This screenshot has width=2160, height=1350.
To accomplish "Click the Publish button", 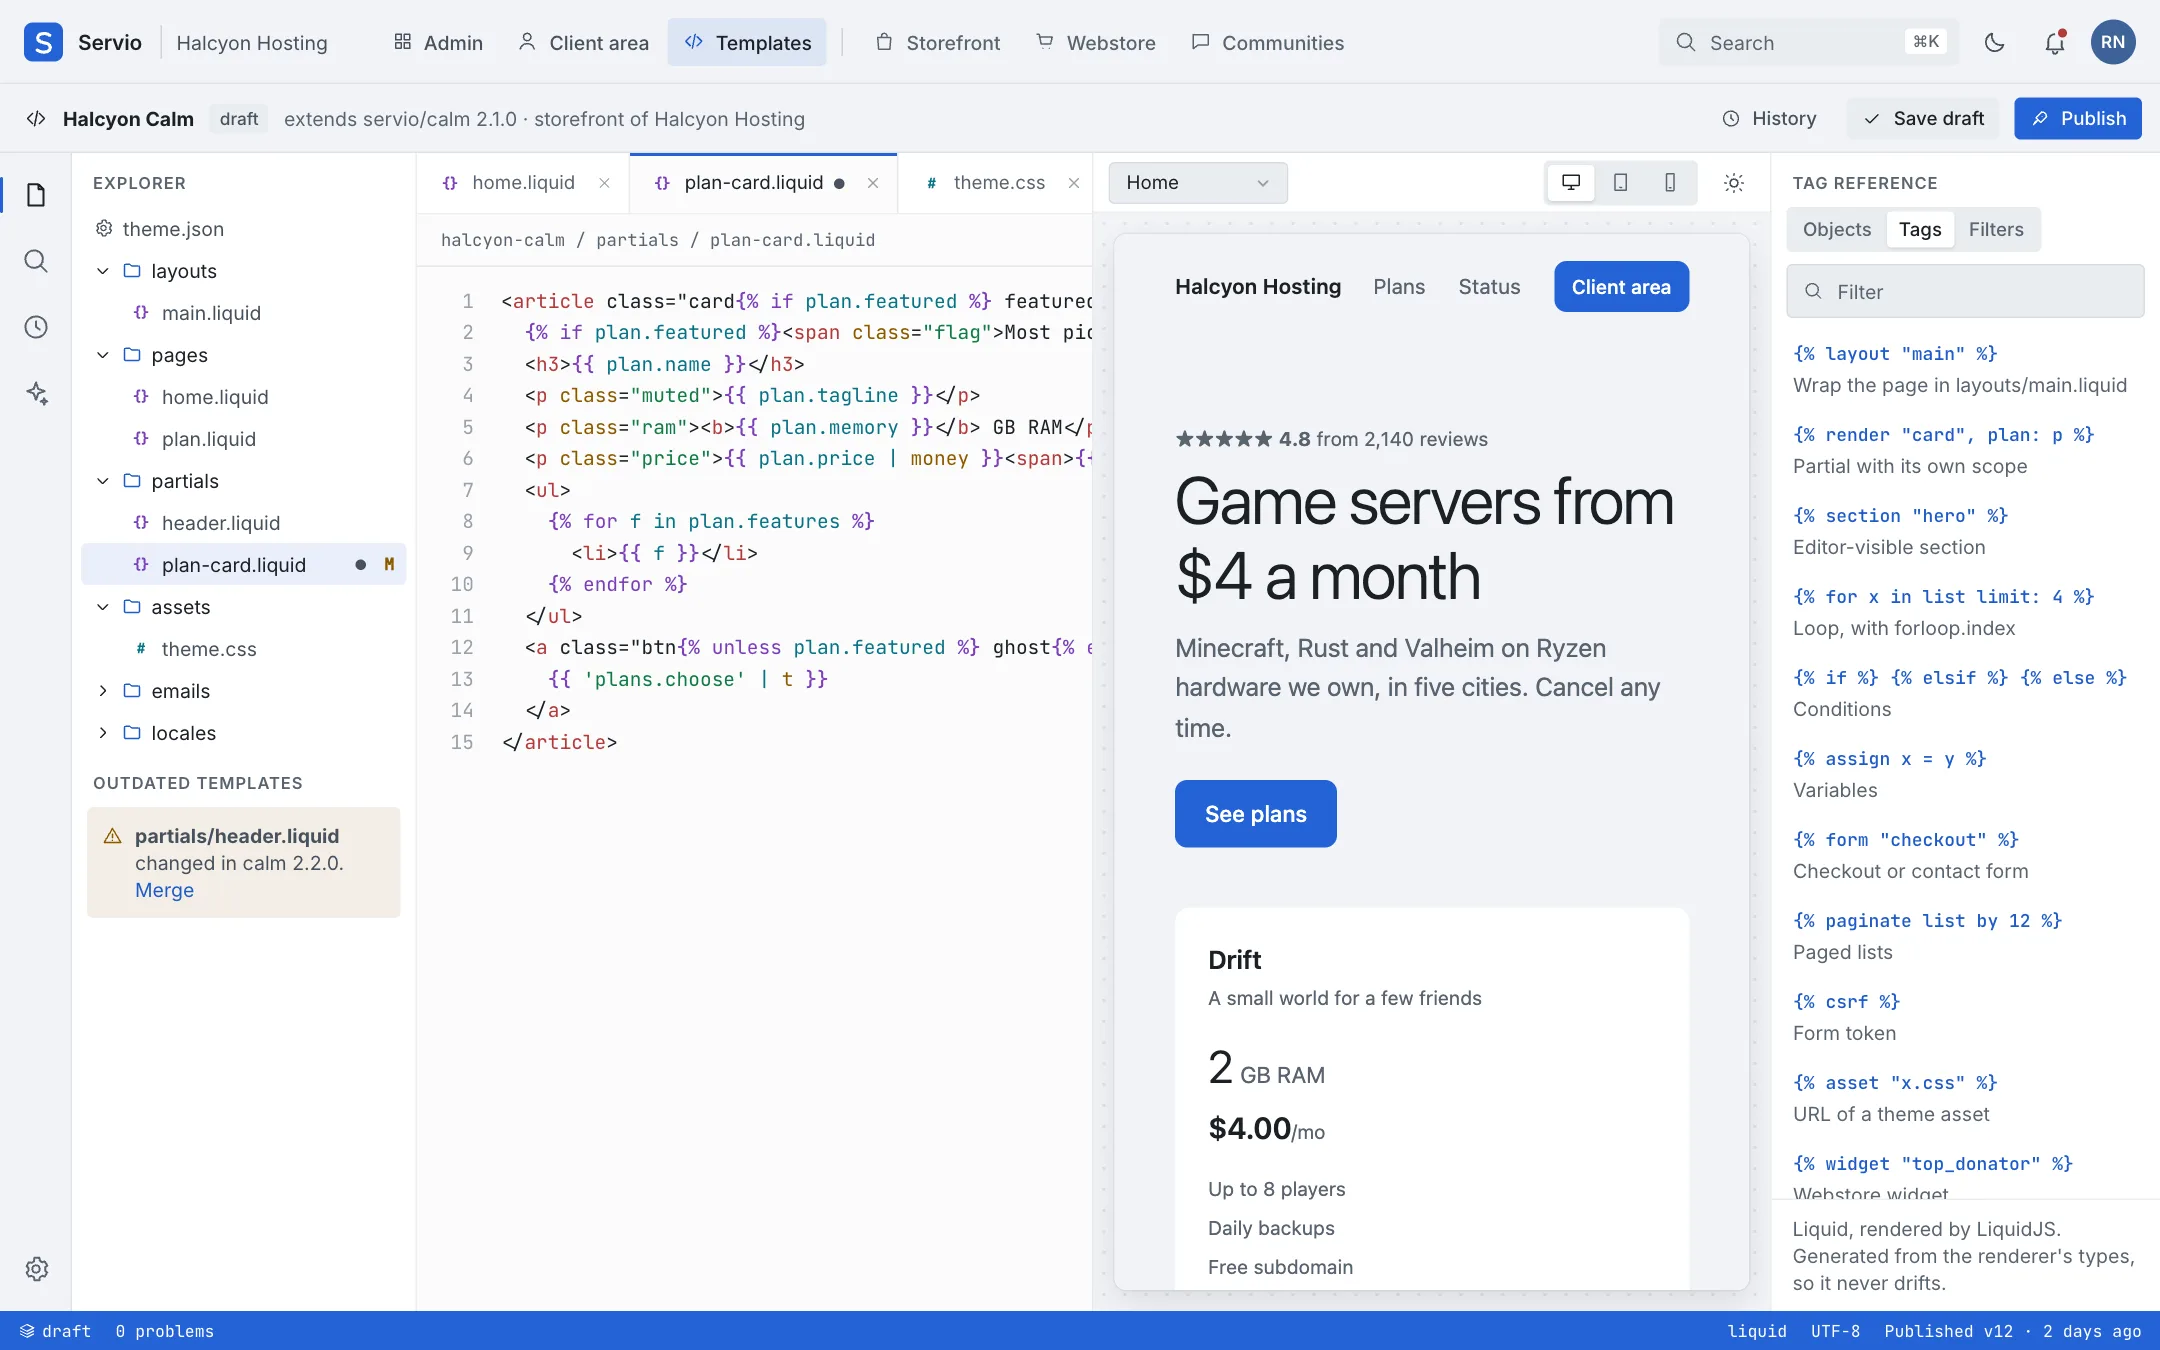I will coord(2077,118).
